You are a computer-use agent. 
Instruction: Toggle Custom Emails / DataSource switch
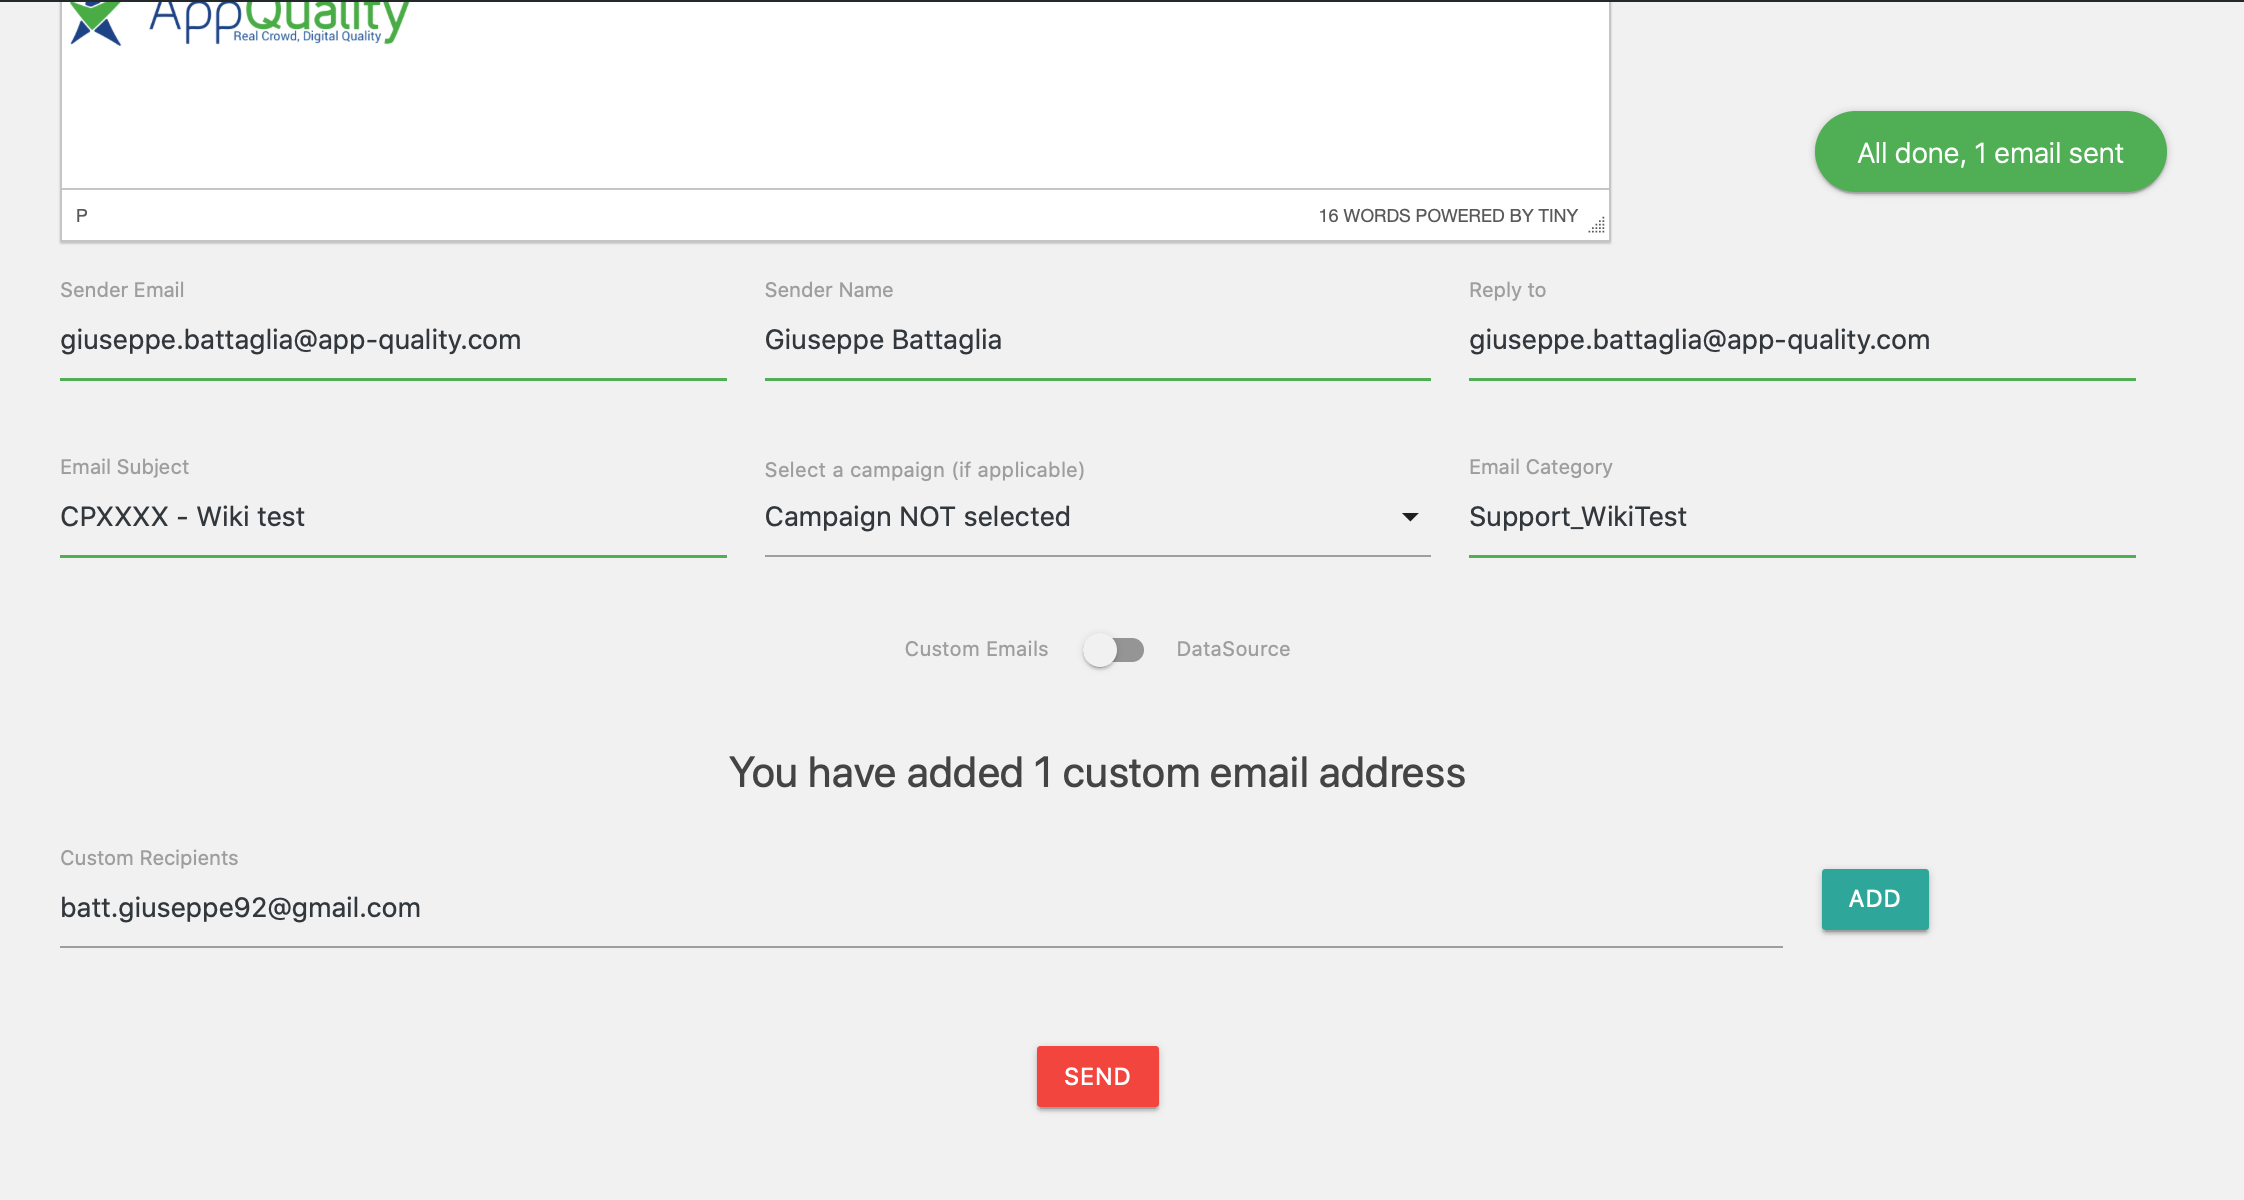[1113, 650]
